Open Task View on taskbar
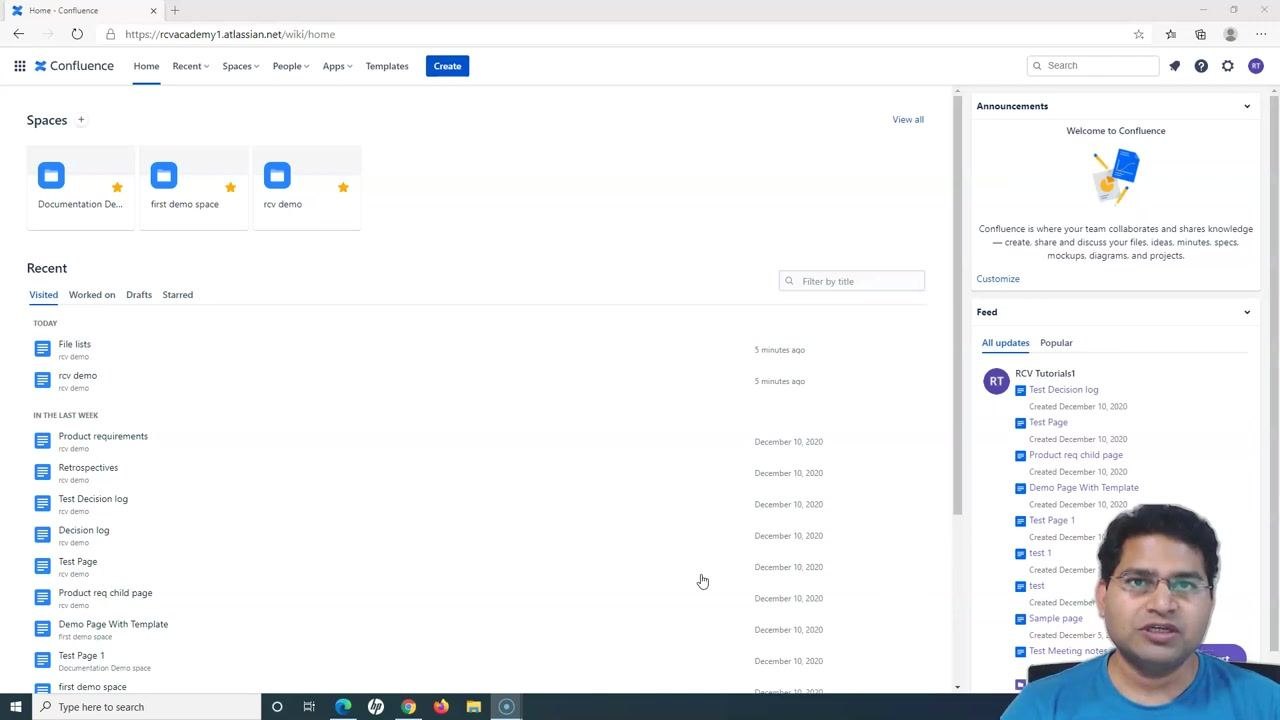The width and height of the screenshot is (1280, 720). (309, 707)
